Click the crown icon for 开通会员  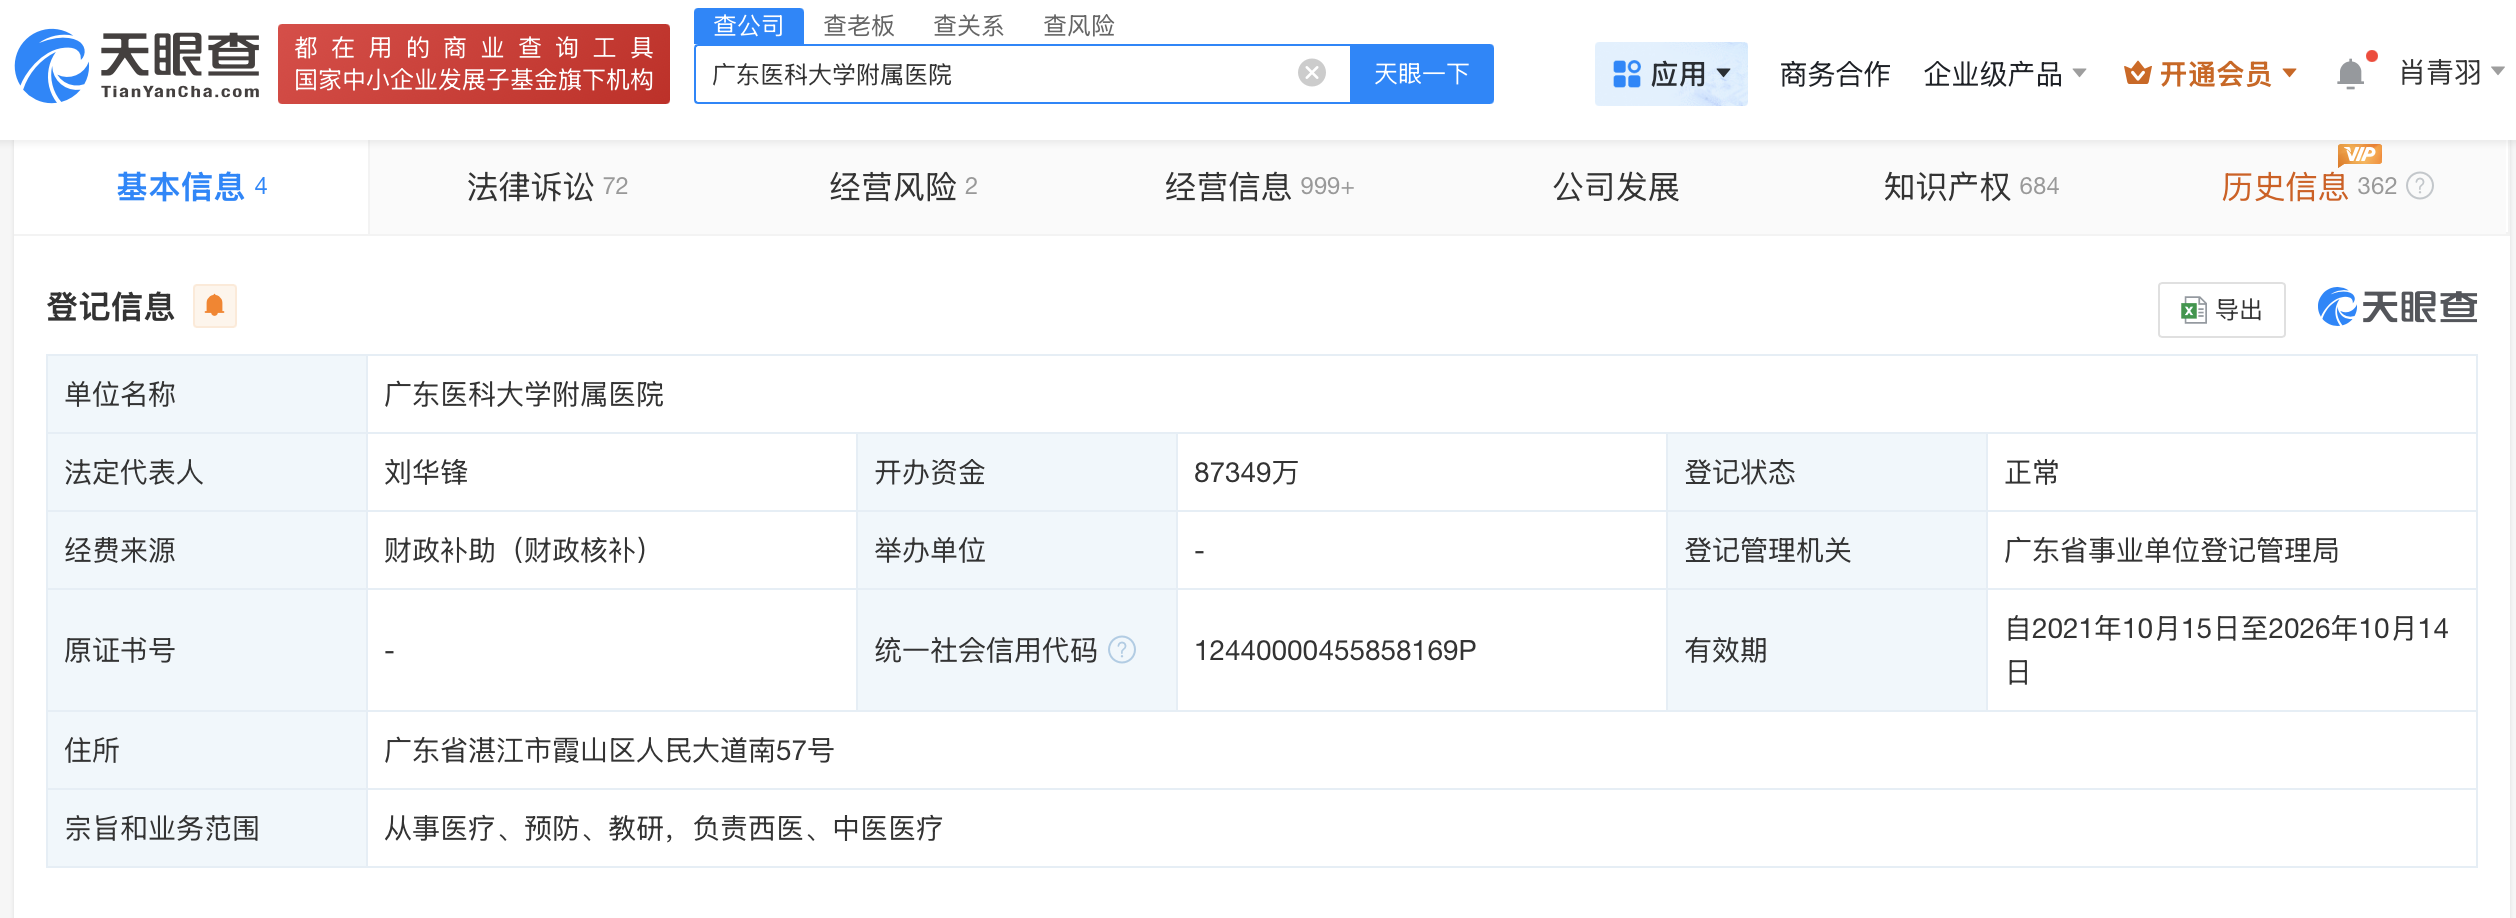(2138, 73)
